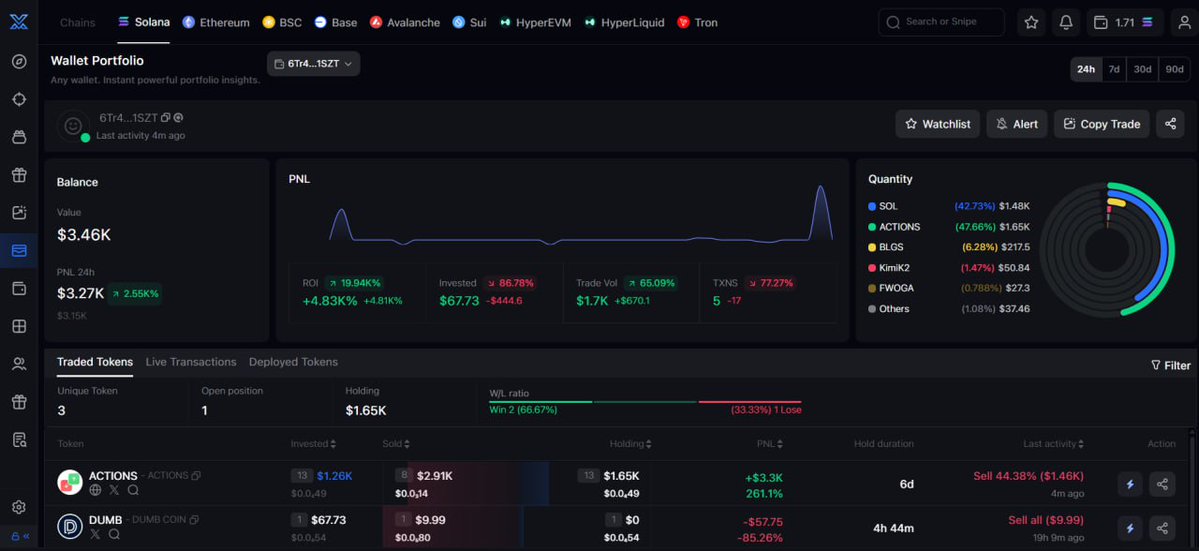Screen dimensions: 1199x551
Task: Click the wallet smiley avatar
Action: pos(73,126)
